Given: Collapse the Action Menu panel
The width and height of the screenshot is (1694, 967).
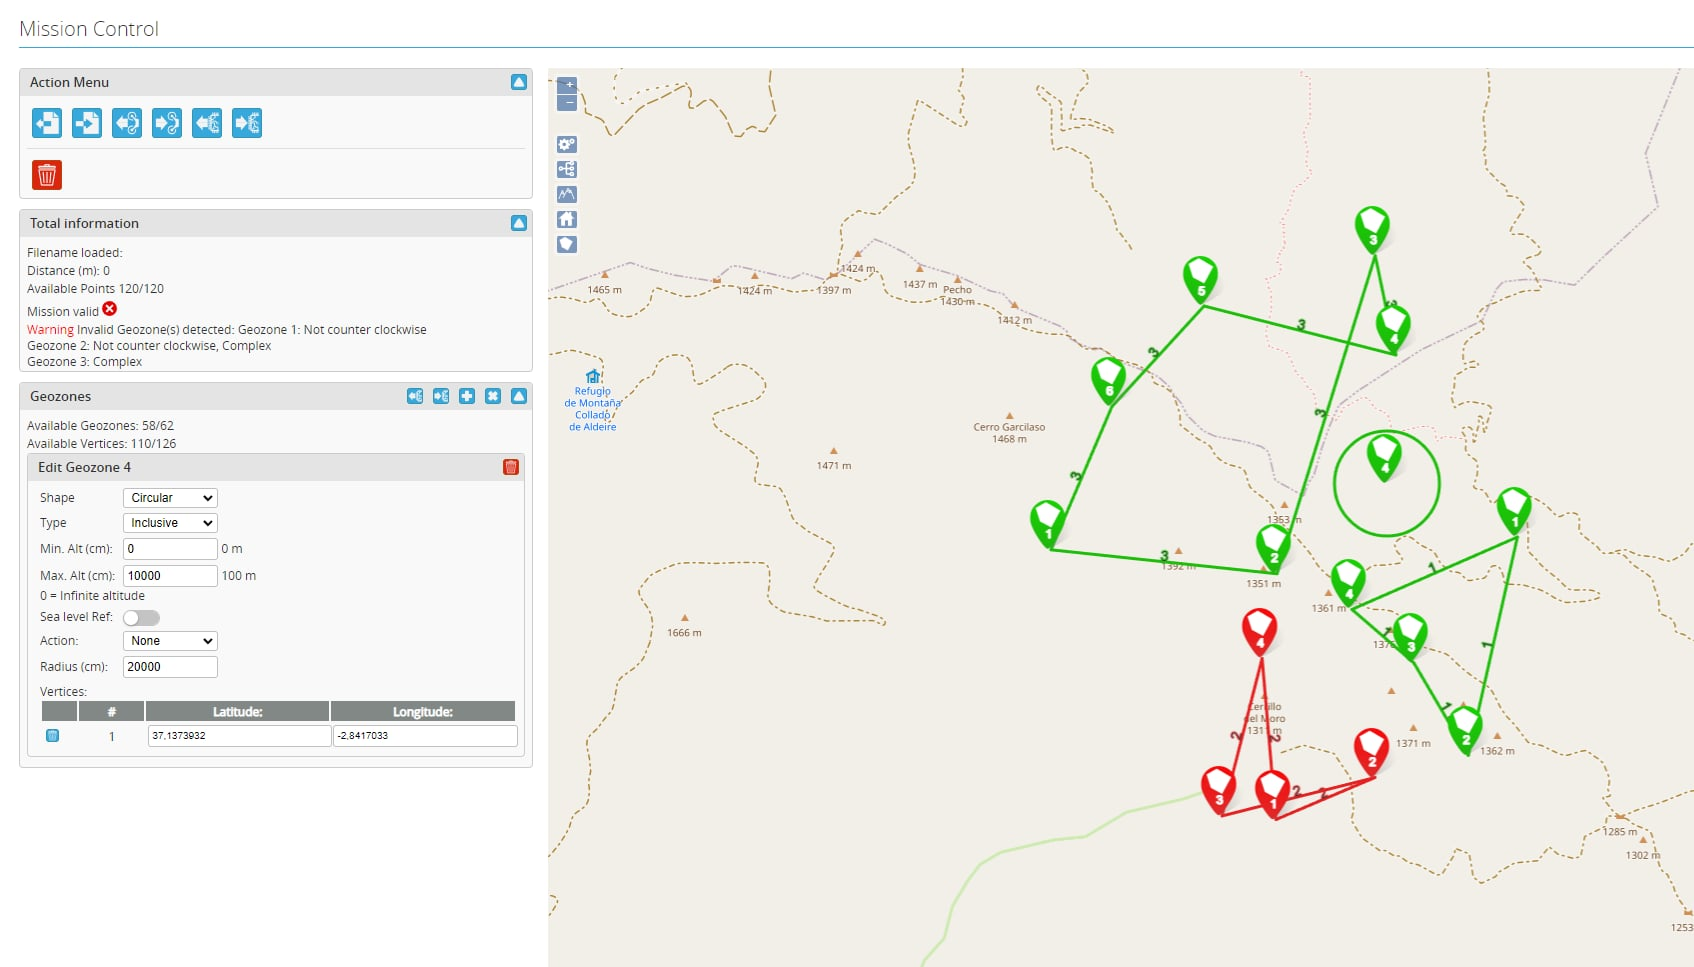Looking at the screenshot, I should coord(519,82).
